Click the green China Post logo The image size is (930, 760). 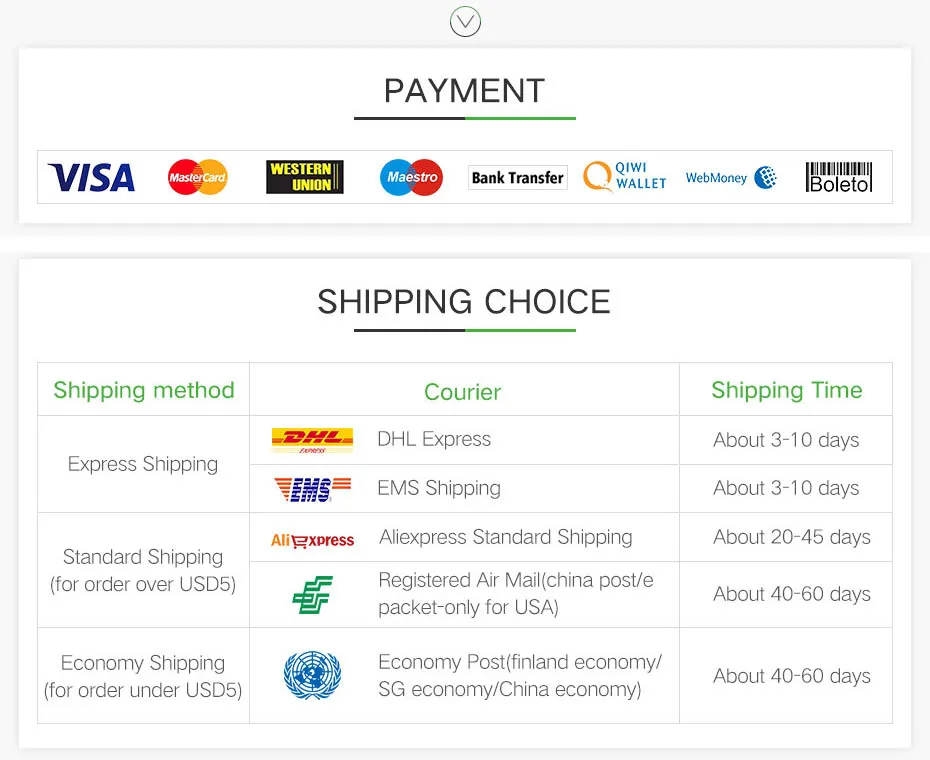click(x=312, y=594)
